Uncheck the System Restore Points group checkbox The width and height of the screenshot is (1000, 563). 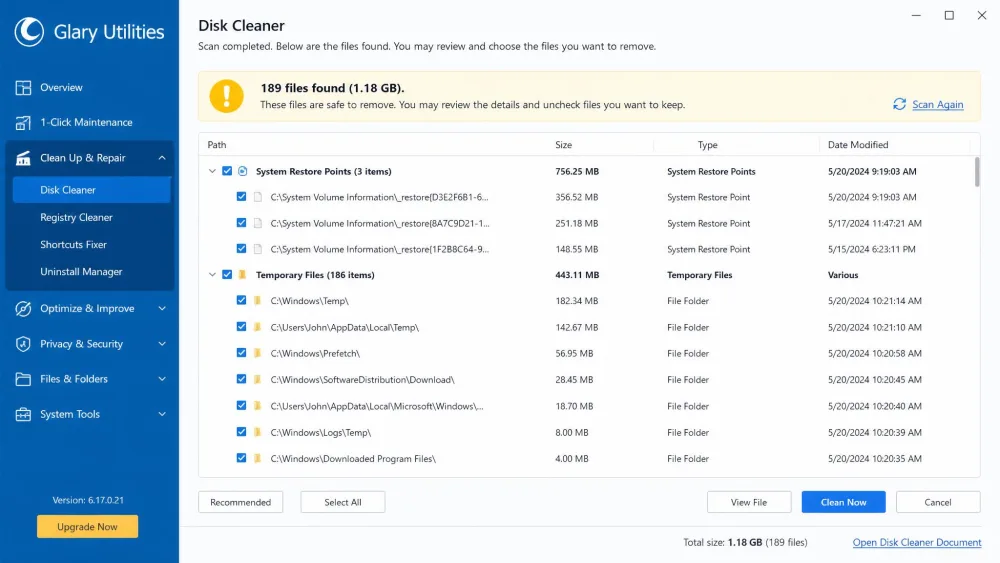[x=227, y=171]
